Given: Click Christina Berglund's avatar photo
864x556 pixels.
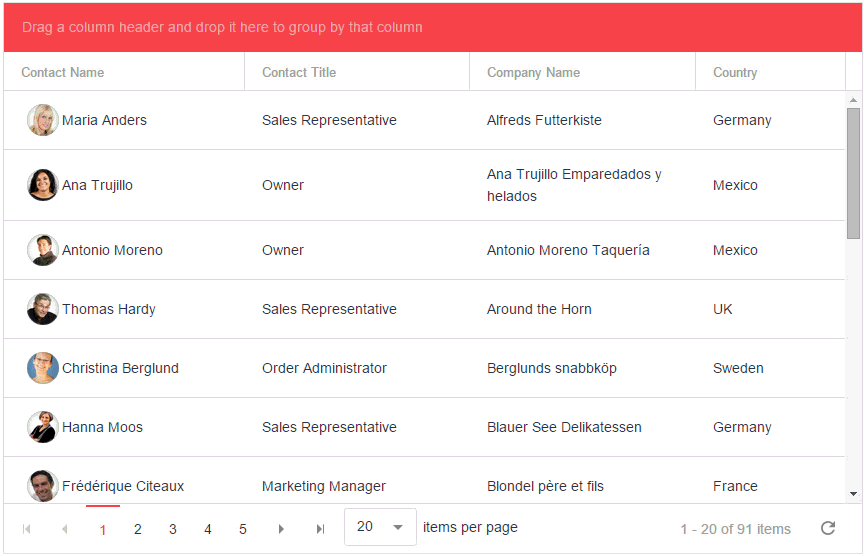Looking at the screenshot, I should [43, 368].
